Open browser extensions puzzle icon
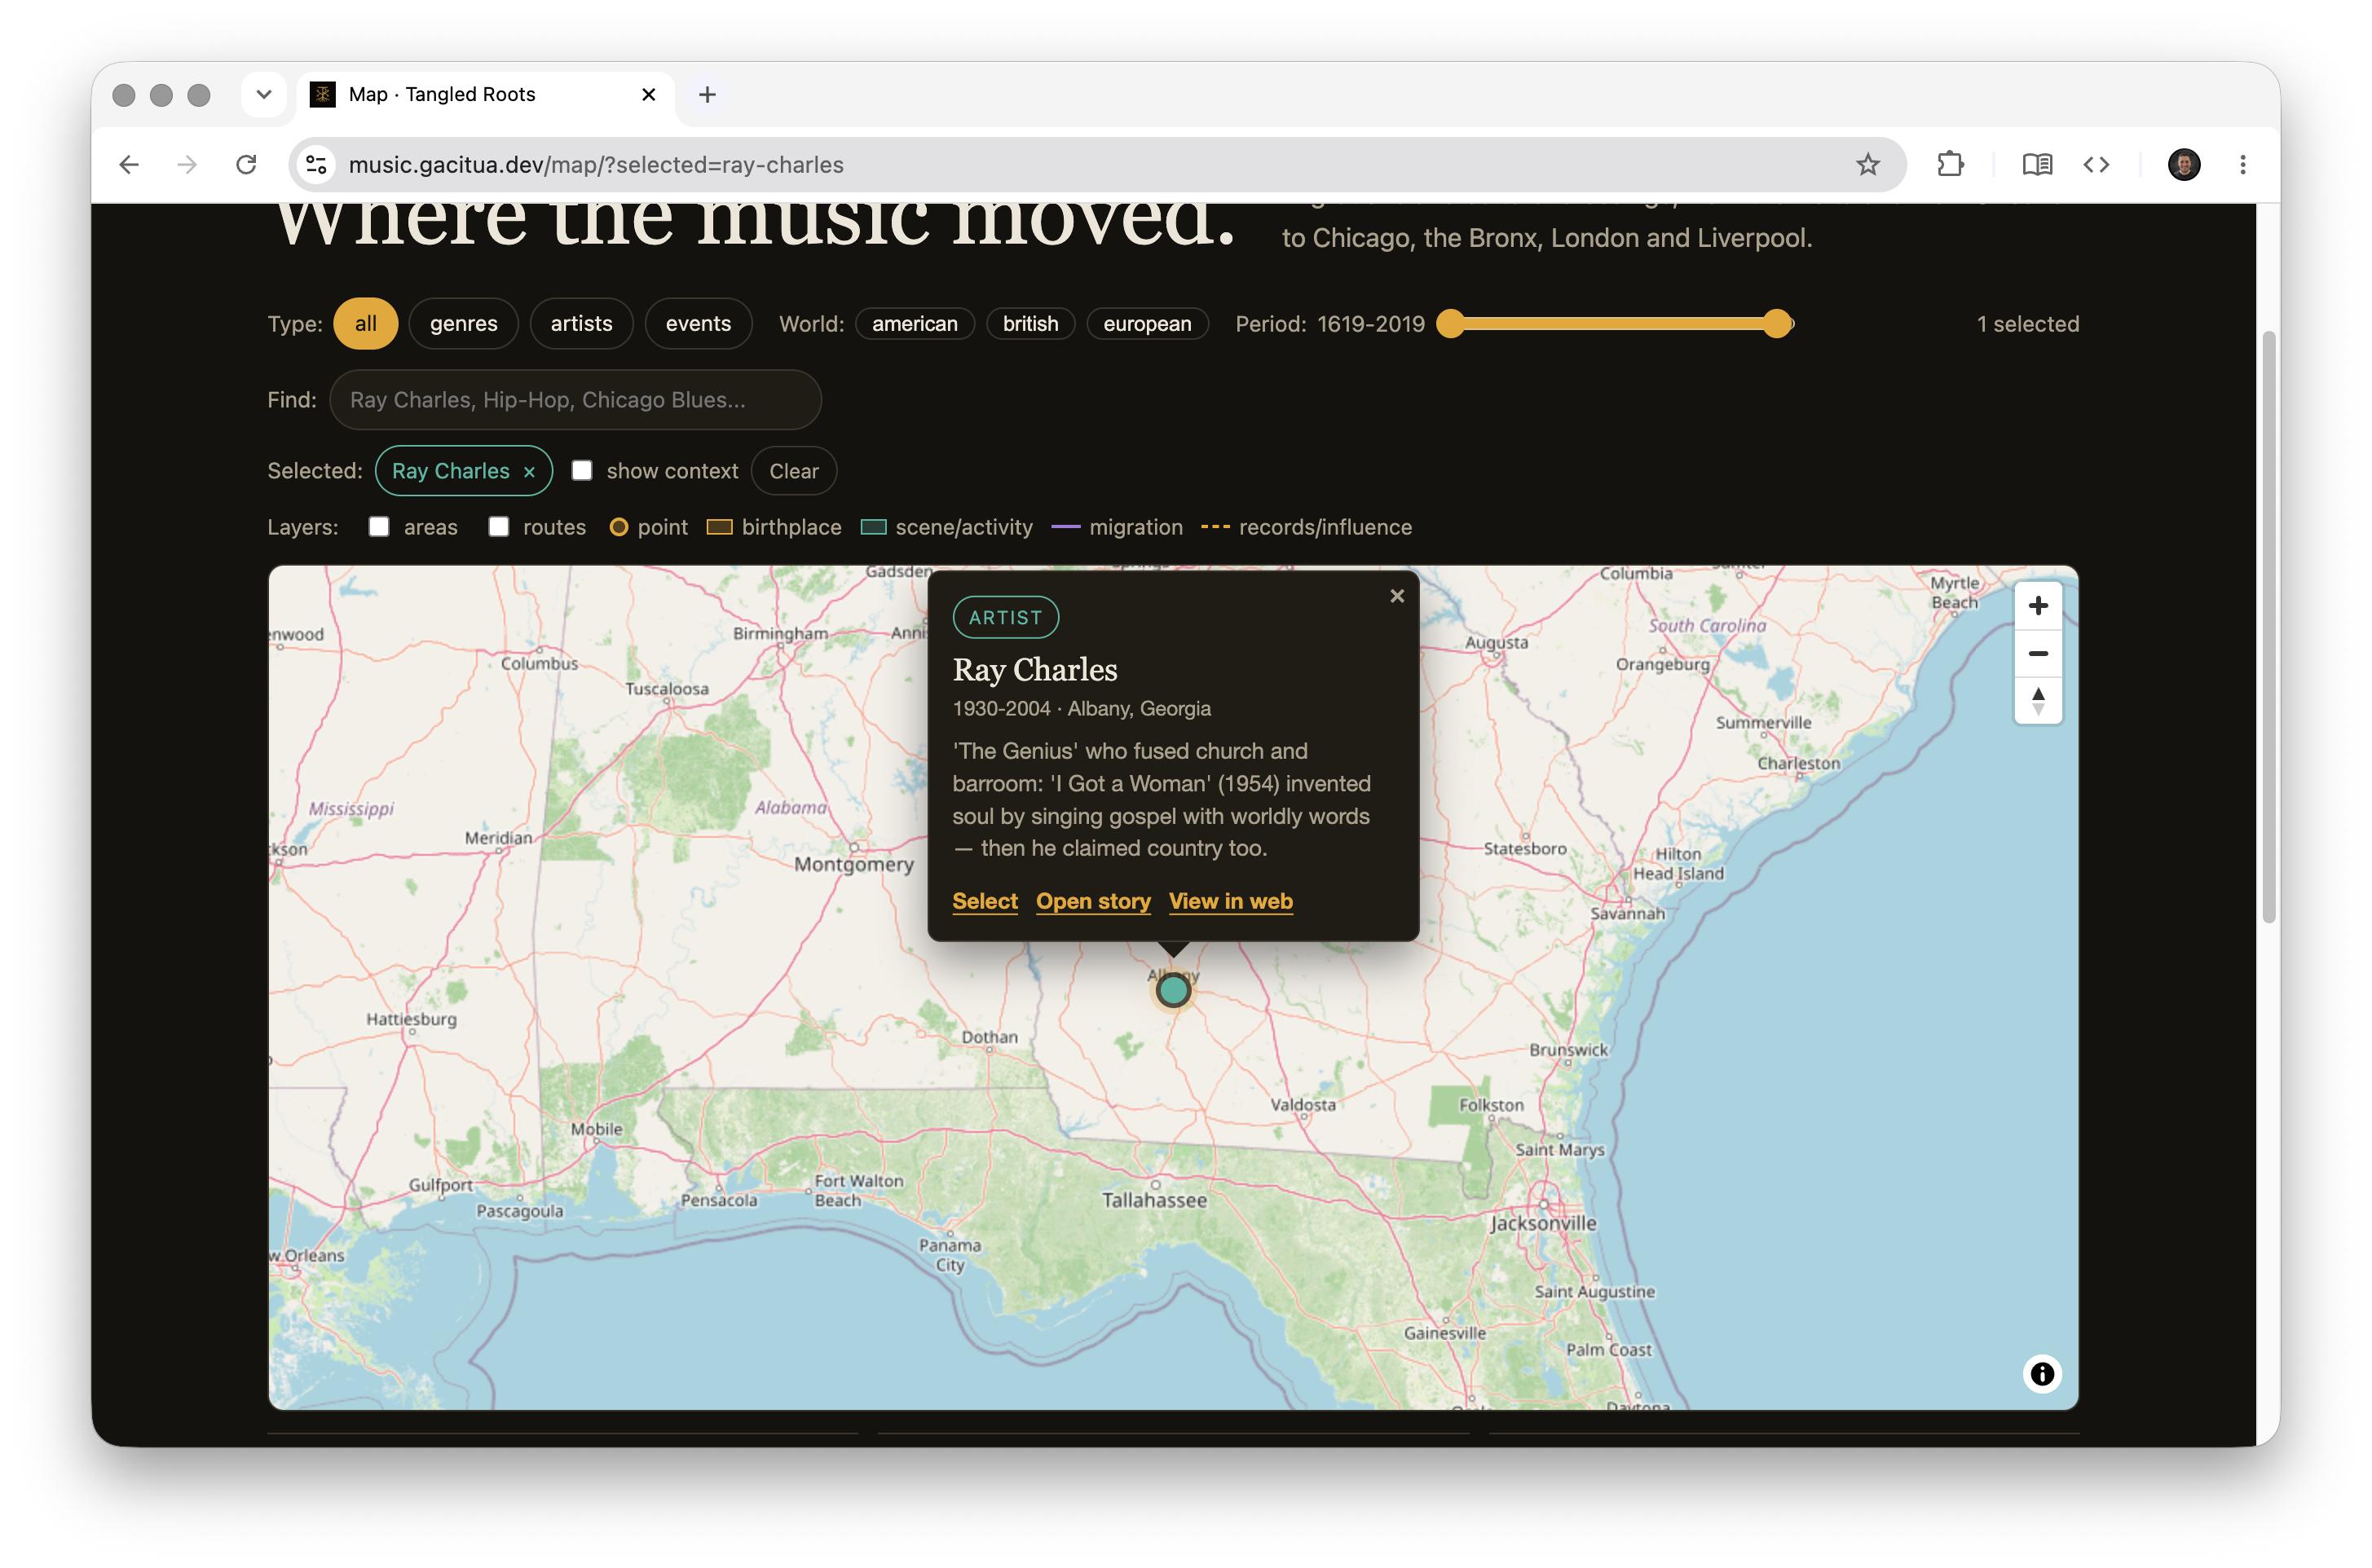Image resolution: width=2372 pixels, height=1568 pixels. pyautogui.click(x=1950, y=165)
